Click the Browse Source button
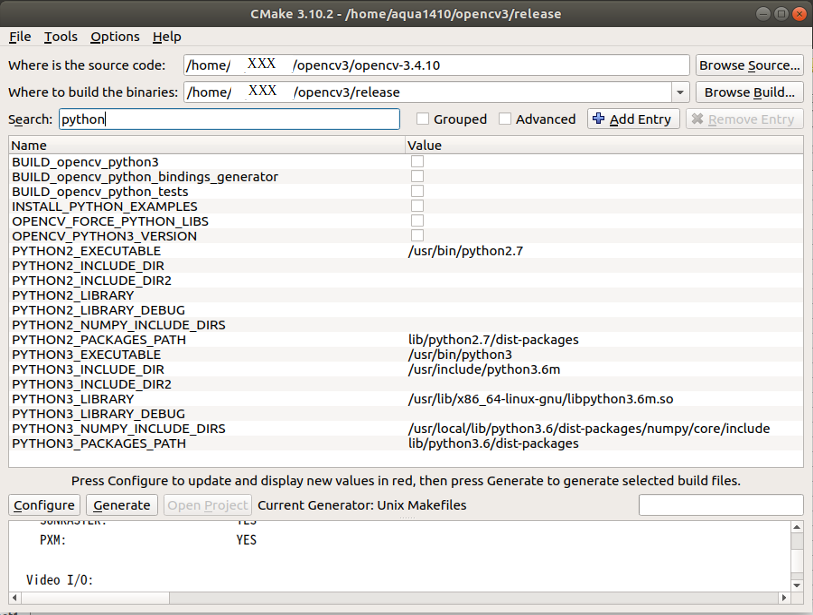The width and height of the screenshot is (813, 615). pyautogui.click(x=749, y=65)
